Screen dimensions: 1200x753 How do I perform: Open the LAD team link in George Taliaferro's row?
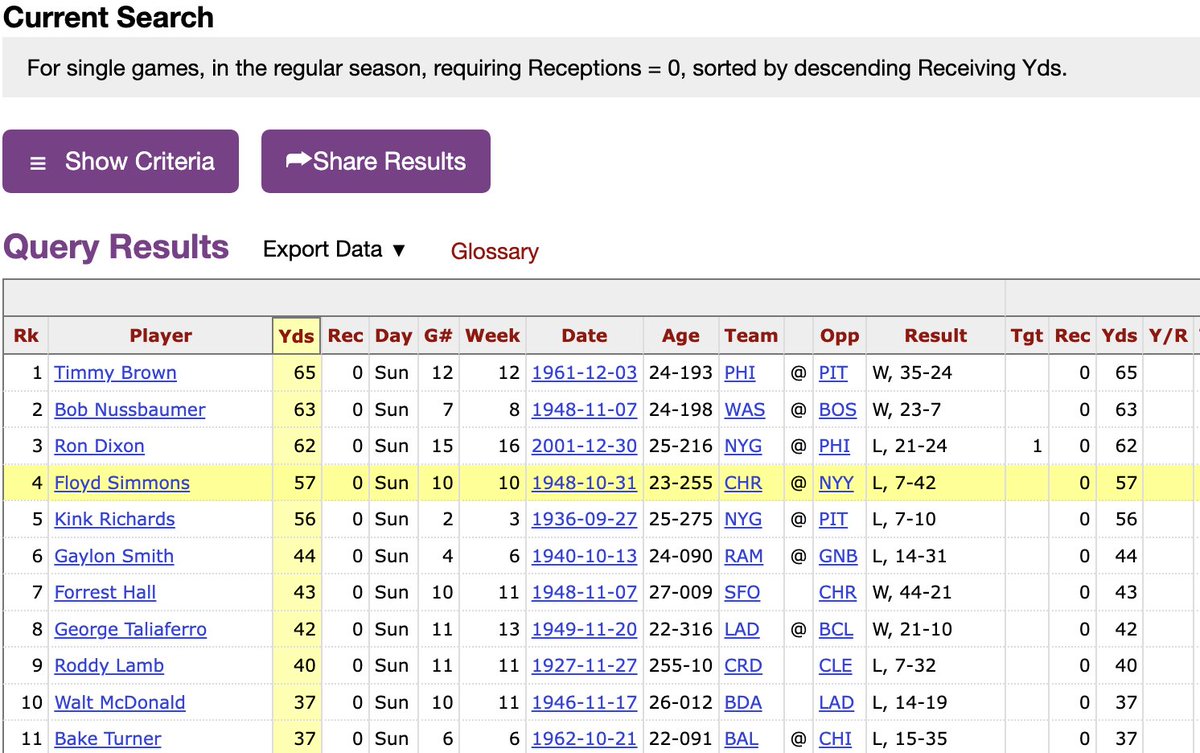click(x=741, y=629)
